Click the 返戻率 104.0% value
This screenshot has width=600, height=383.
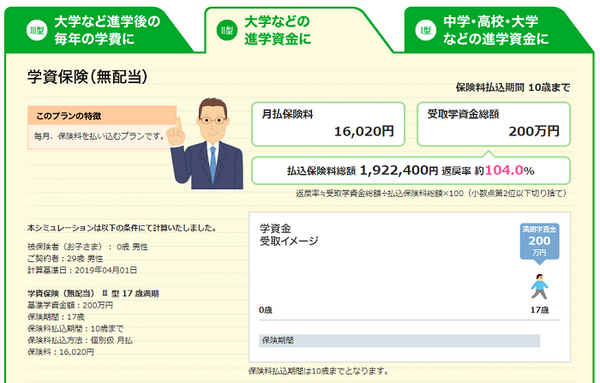click(510, 170)
